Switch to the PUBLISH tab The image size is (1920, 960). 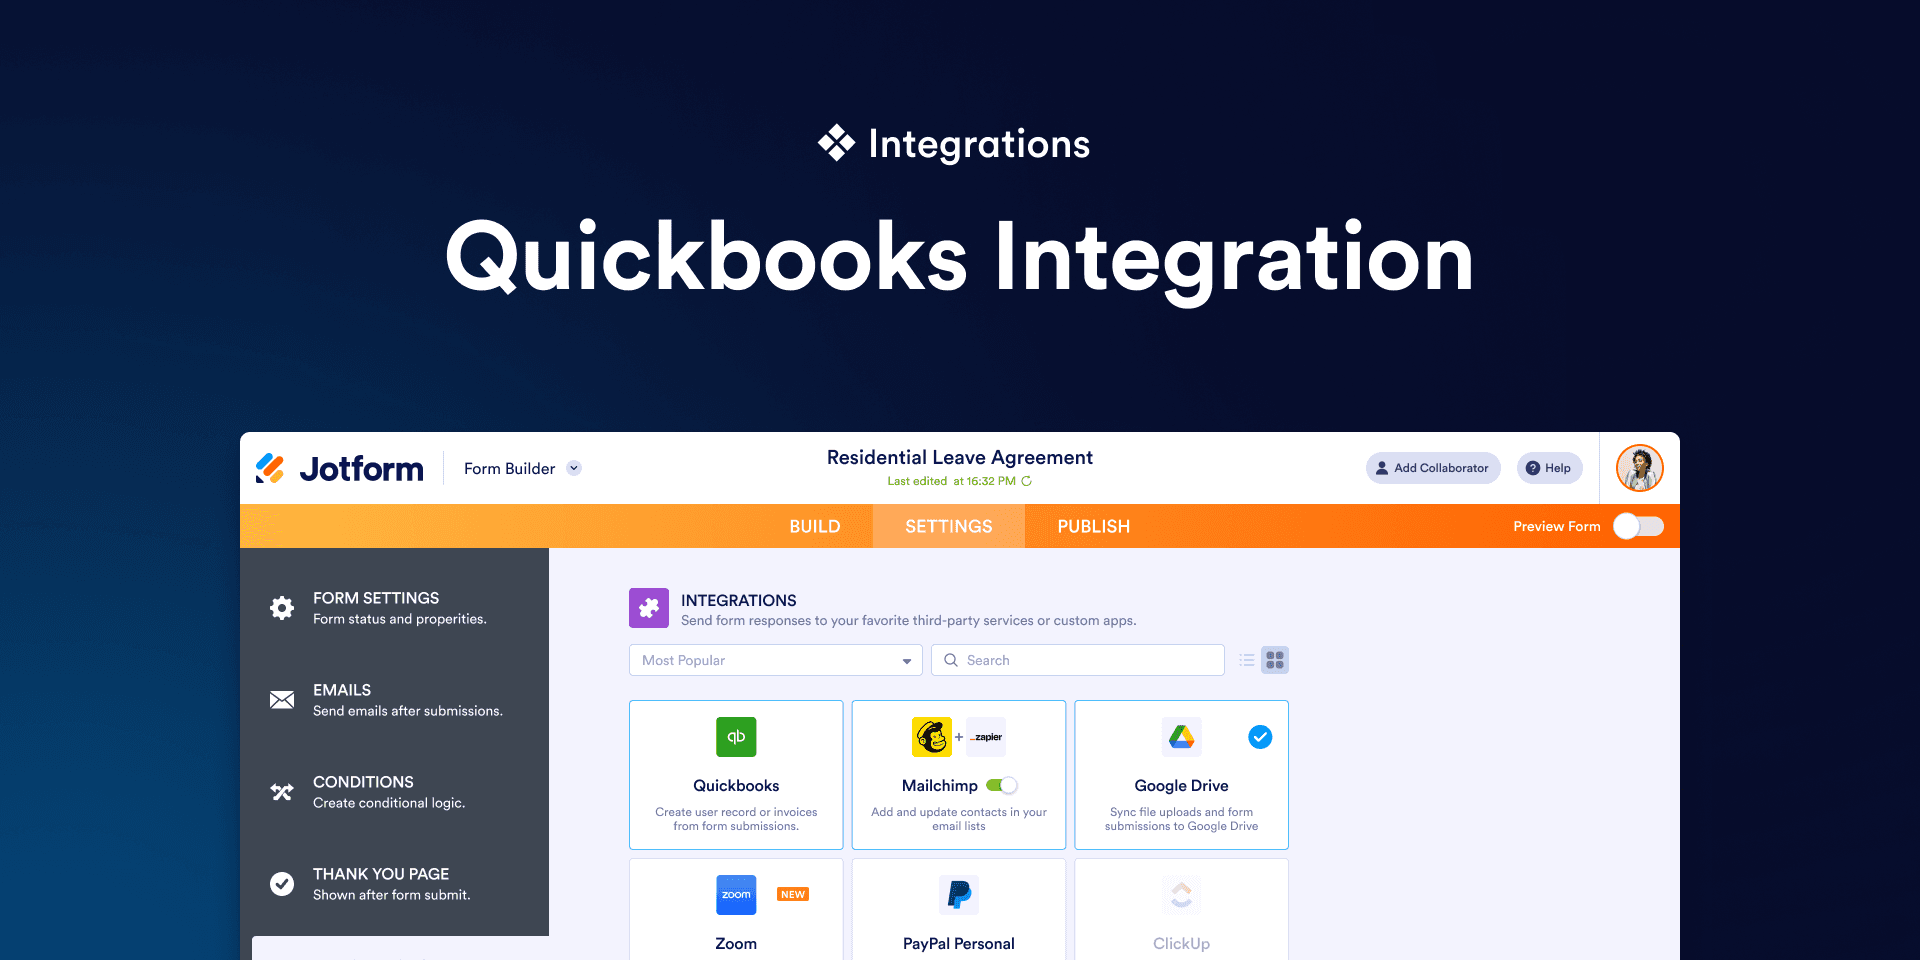point(1093,526)
